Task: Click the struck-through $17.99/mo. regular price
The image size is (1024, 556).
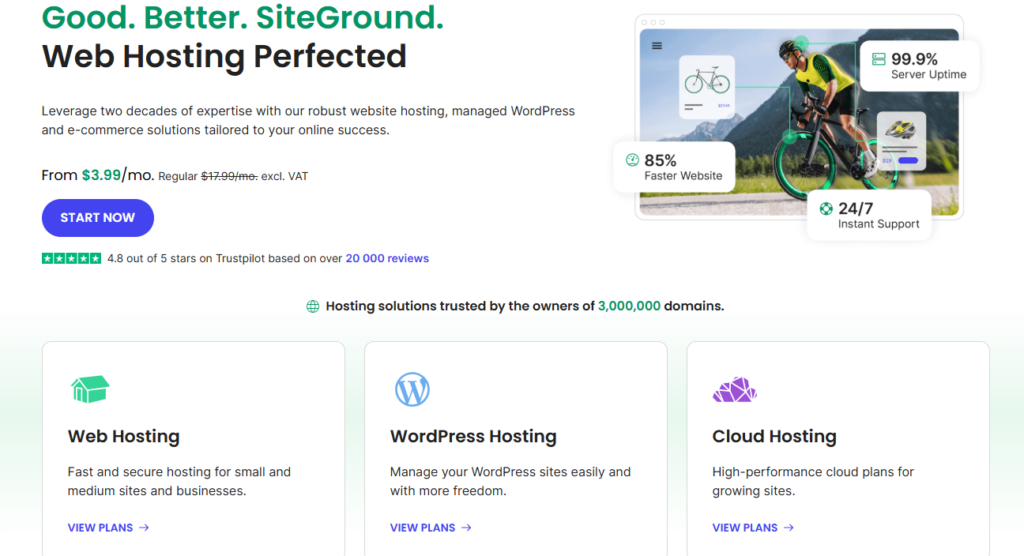Action: pos(229,176)
